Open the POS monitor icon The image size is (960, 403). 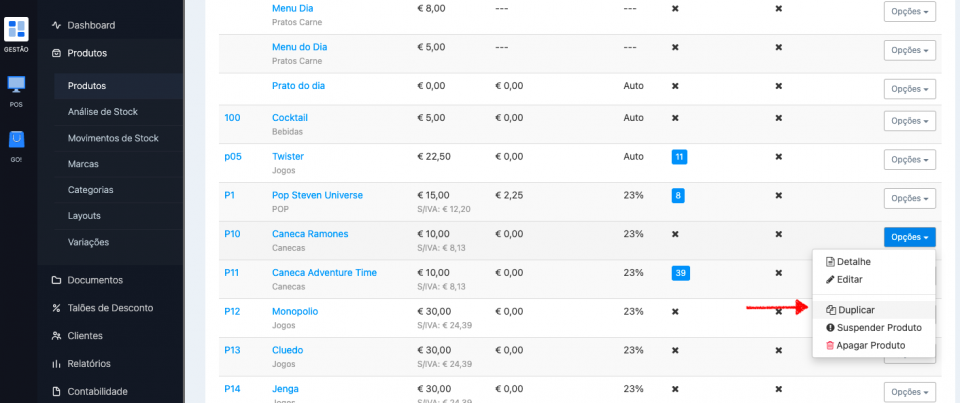point(16,85)
